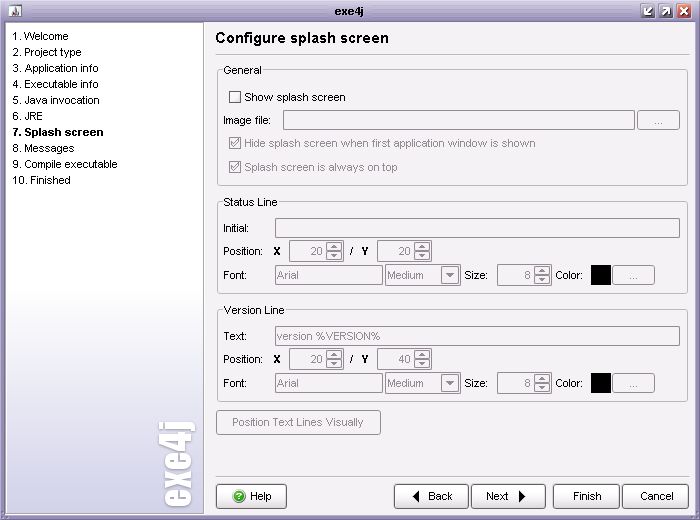Viewport: 700px width, 520px height.
Task: Go to step 5. Java invocation
Action: 56,100
